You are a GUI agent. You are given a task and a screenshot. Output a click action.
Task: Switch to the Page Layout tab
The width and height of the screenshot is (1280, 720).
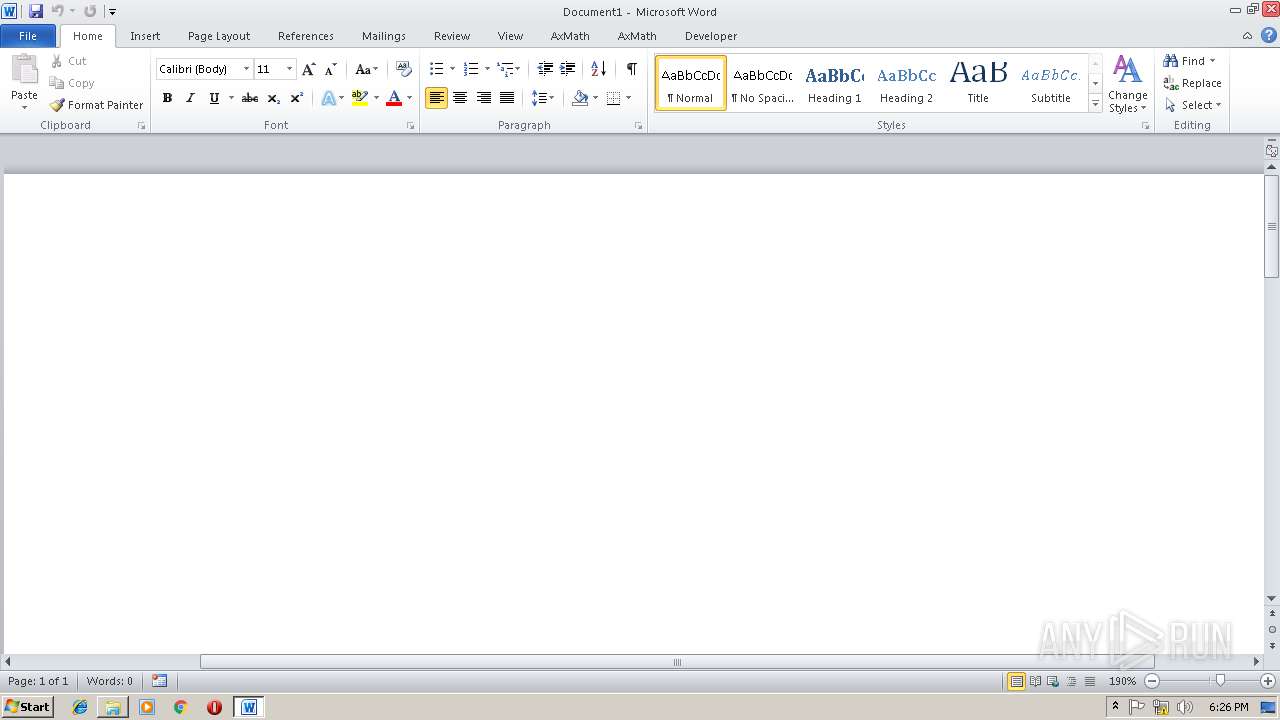[x=219, y=36]
